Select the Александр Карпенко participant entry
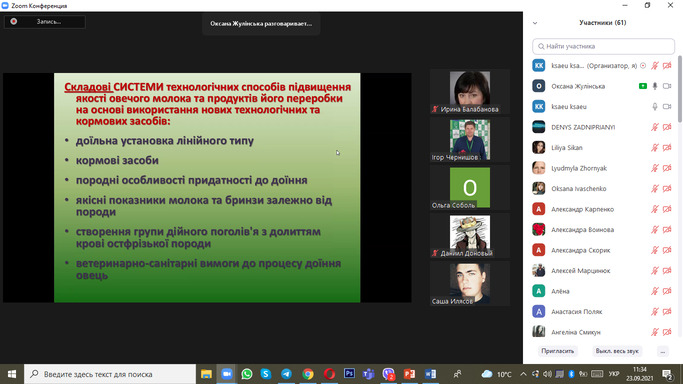Viewport: 683px width, 384px height. pos(603,209)
